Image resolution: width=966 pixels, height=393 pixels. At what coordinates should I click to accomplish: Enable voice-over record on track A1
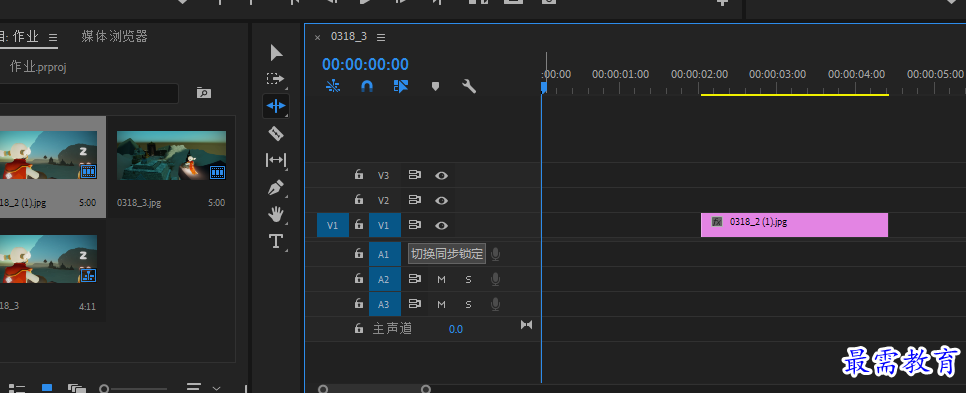[495, 254]
